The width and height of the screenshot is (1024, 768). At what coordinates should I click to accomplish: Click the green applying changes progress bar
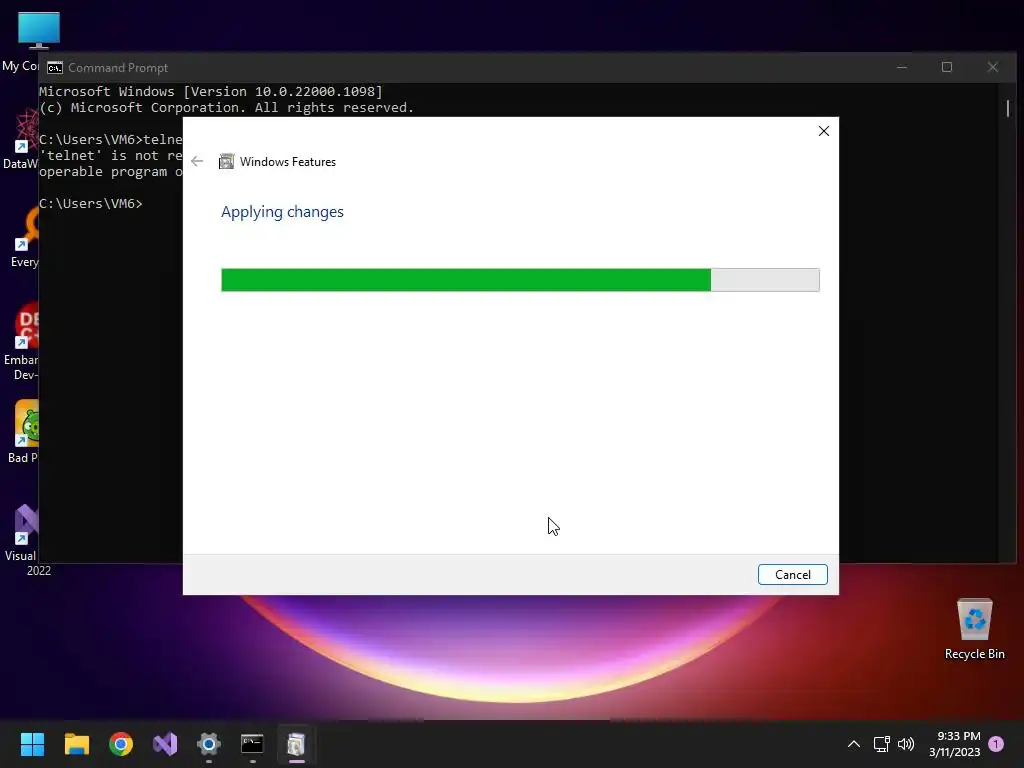(520, 280)
